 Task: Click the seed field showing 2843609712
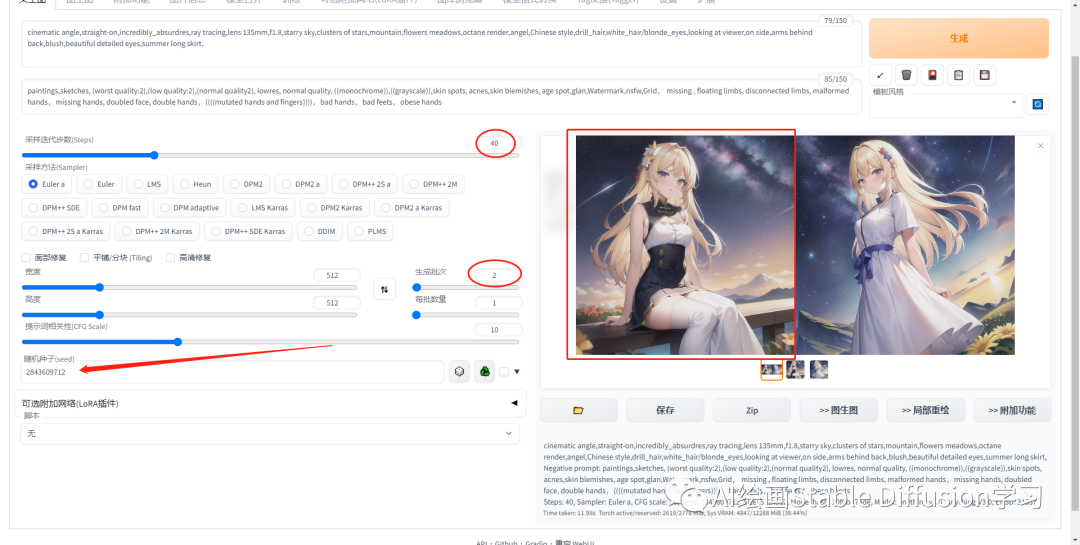(x=232, y=372)
